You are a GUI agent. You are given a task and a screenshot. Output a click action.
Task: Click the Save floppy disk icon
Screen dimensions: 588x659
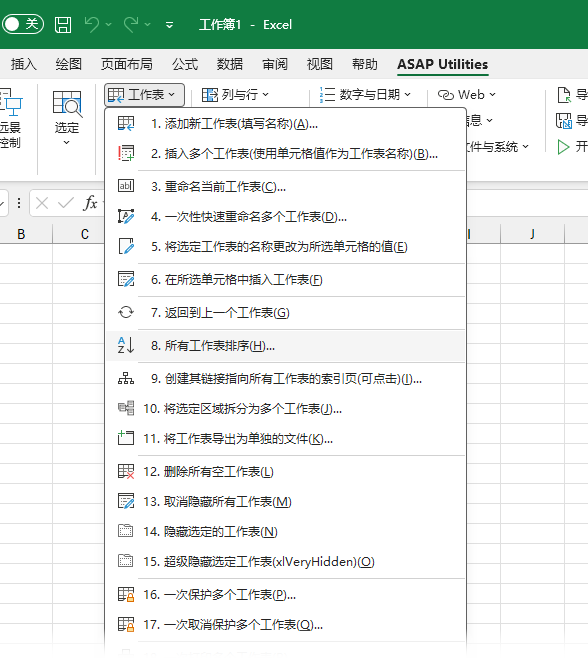pyautogui.click(x=63, y=25)
